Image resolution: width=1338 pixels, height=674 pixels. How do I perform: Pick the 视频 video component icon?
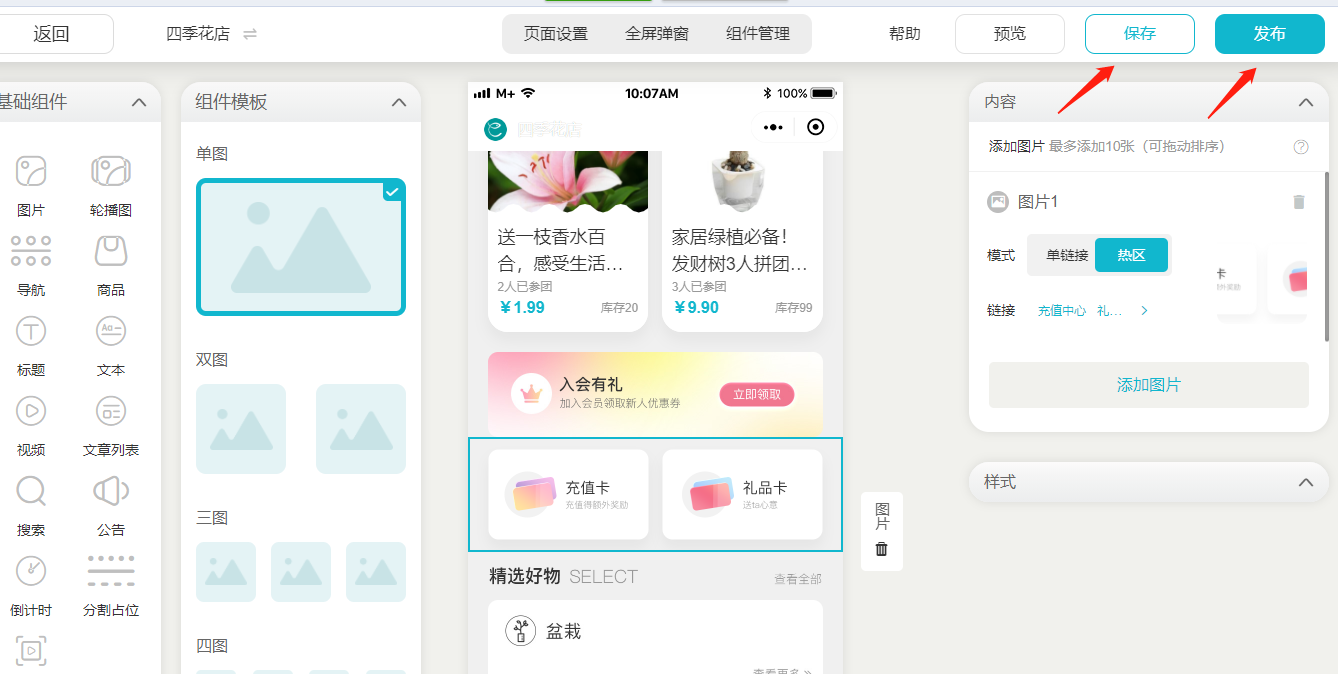coord(31,411)
